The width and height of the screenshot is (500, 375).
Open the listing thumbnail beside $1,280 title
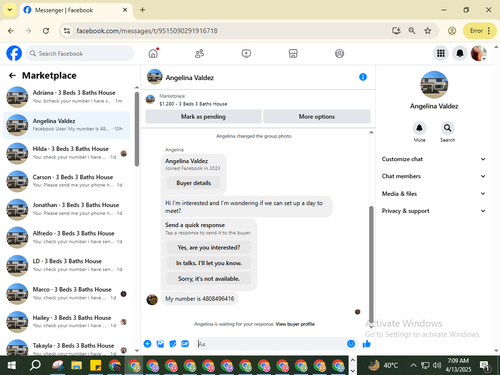click(151, 99)
